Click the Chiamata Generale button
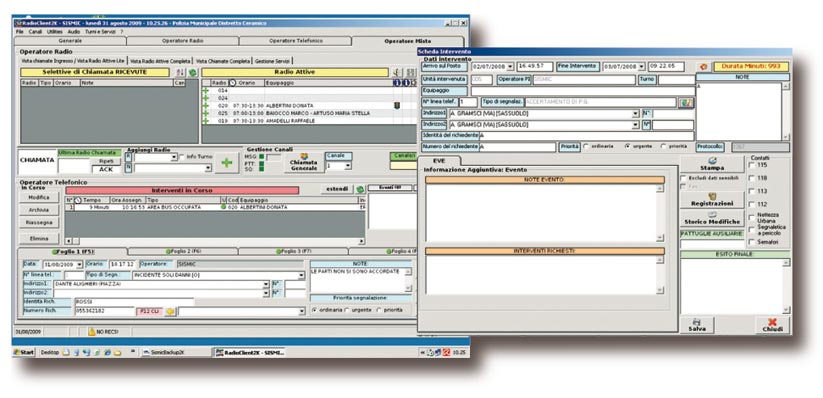This screenshot has height=398, width=823. point(304,163)
